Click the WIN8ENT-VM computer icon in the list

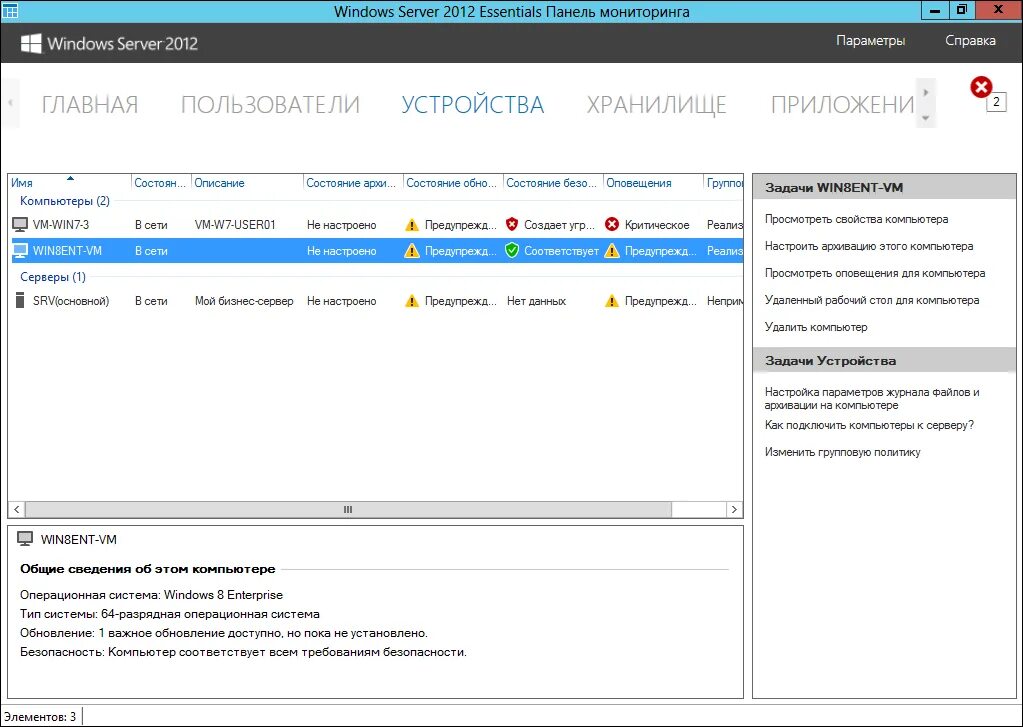coord(20,251)
